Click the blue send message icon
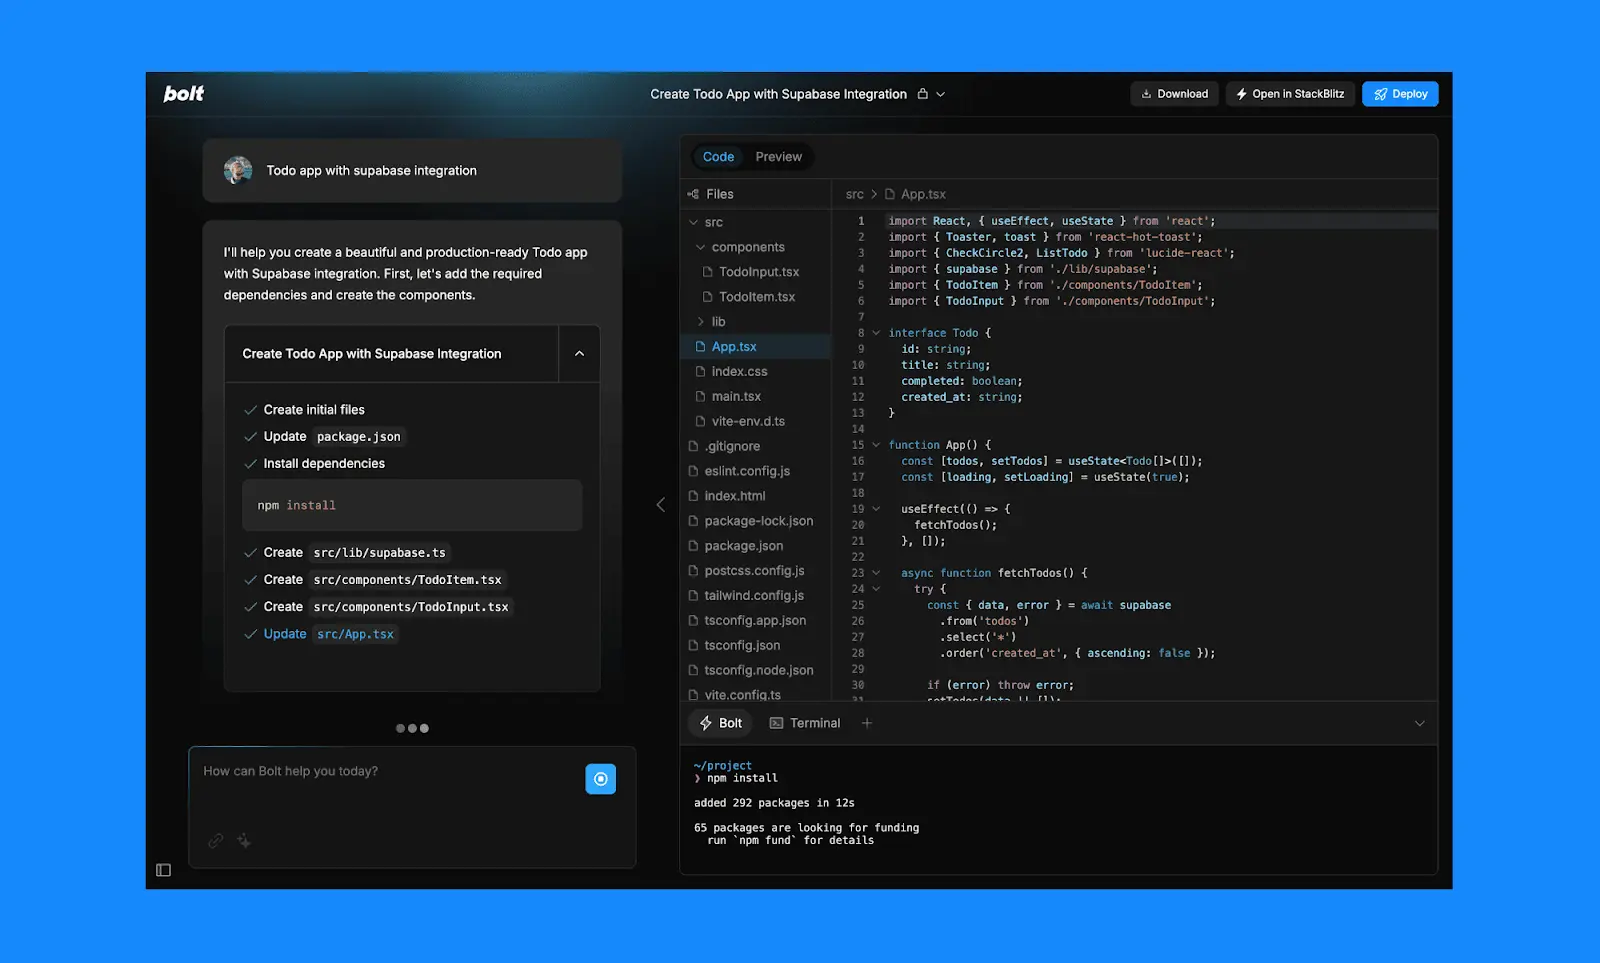Screen dimensions: 1600x963 click(x=600, y=778)
